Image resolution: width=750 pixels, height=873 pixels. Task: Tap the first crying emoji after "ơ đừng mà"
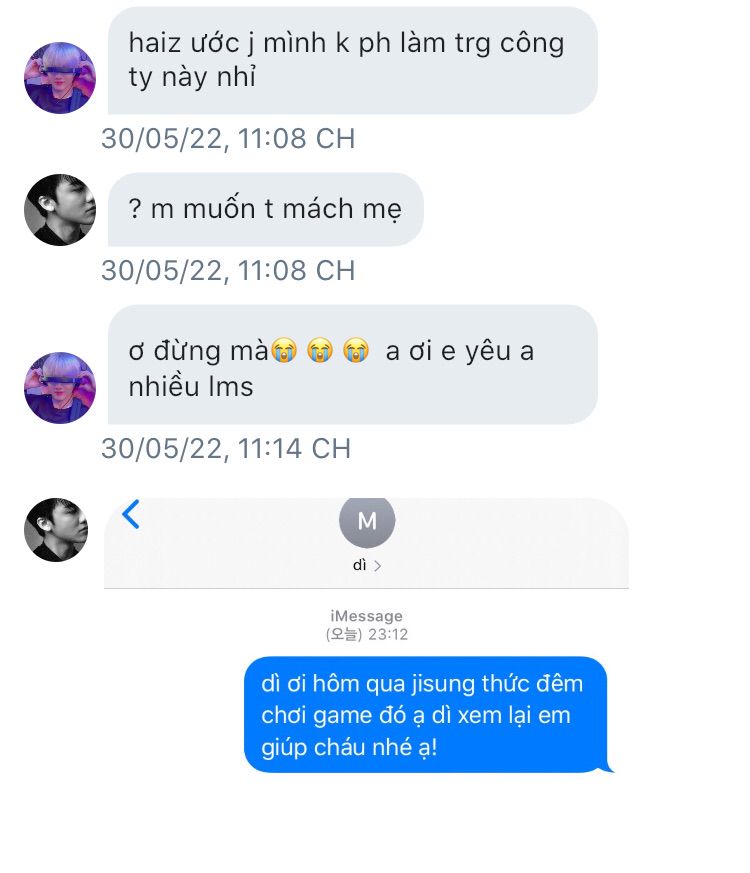click(x=284, y=351)
